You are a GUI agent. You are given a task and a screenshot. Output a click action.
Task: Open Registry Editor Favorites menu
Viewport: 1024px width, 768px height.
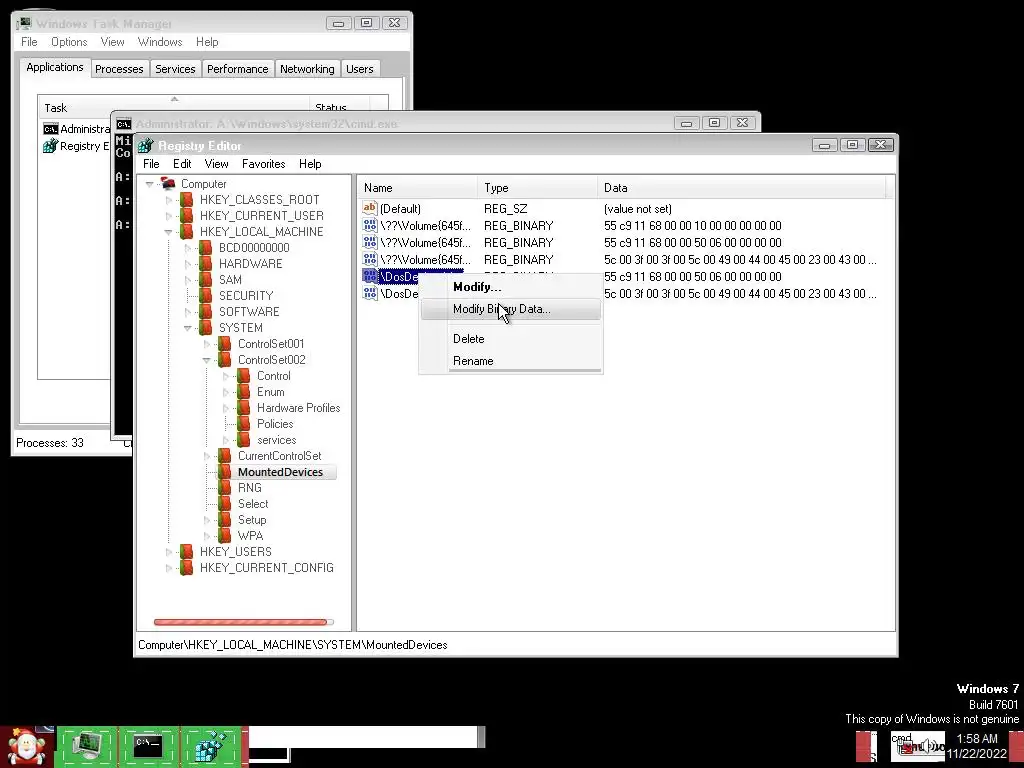[263, 164]
